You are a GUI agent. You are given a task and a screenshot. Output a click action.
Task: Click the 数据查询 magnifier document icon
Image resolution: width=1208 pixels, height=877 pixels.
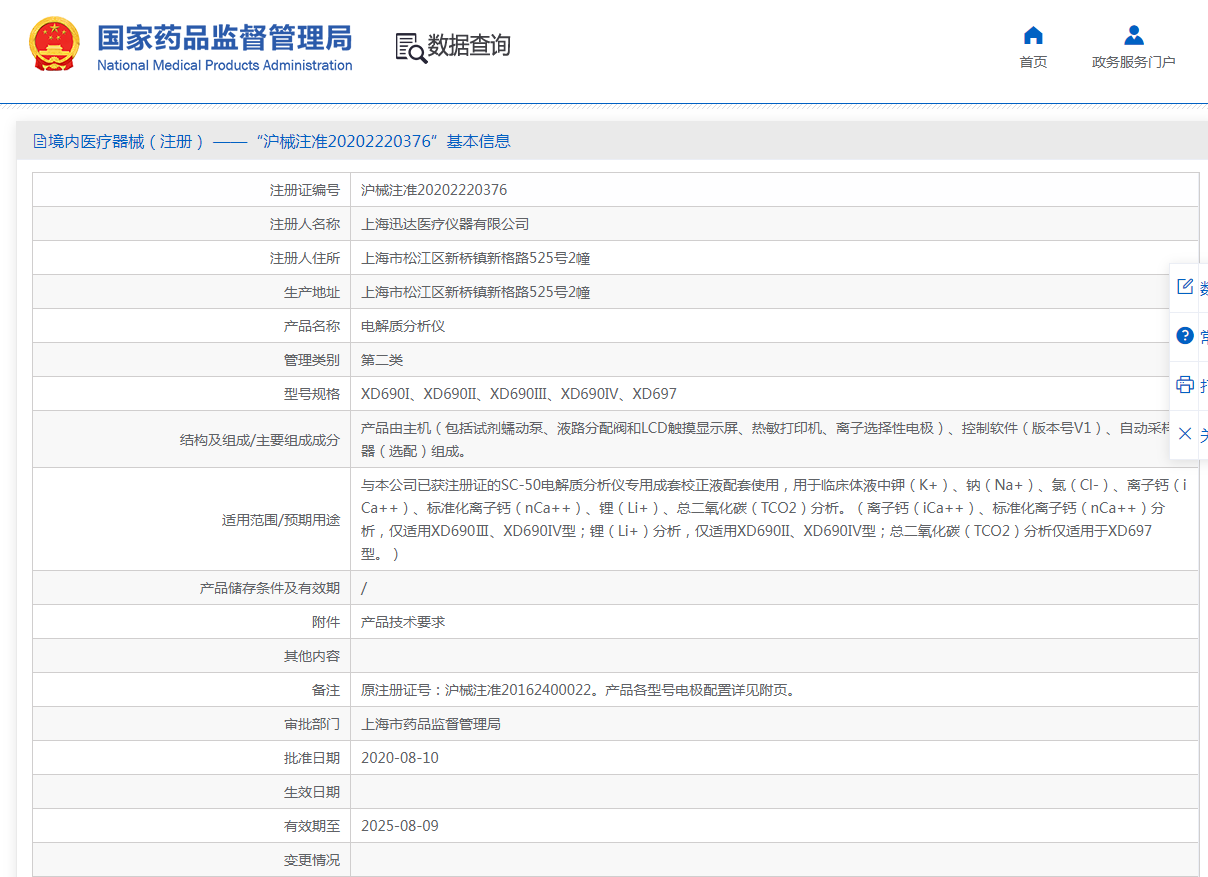coord(410,47)
